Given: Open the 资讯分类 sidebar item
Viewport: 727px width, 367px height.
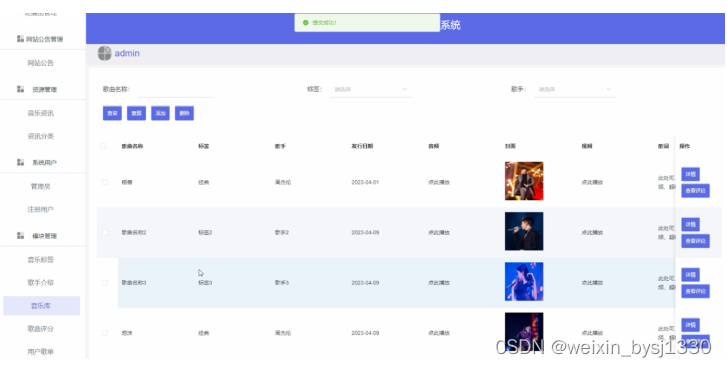Looking at the screenshot, I should click(41, 136).
